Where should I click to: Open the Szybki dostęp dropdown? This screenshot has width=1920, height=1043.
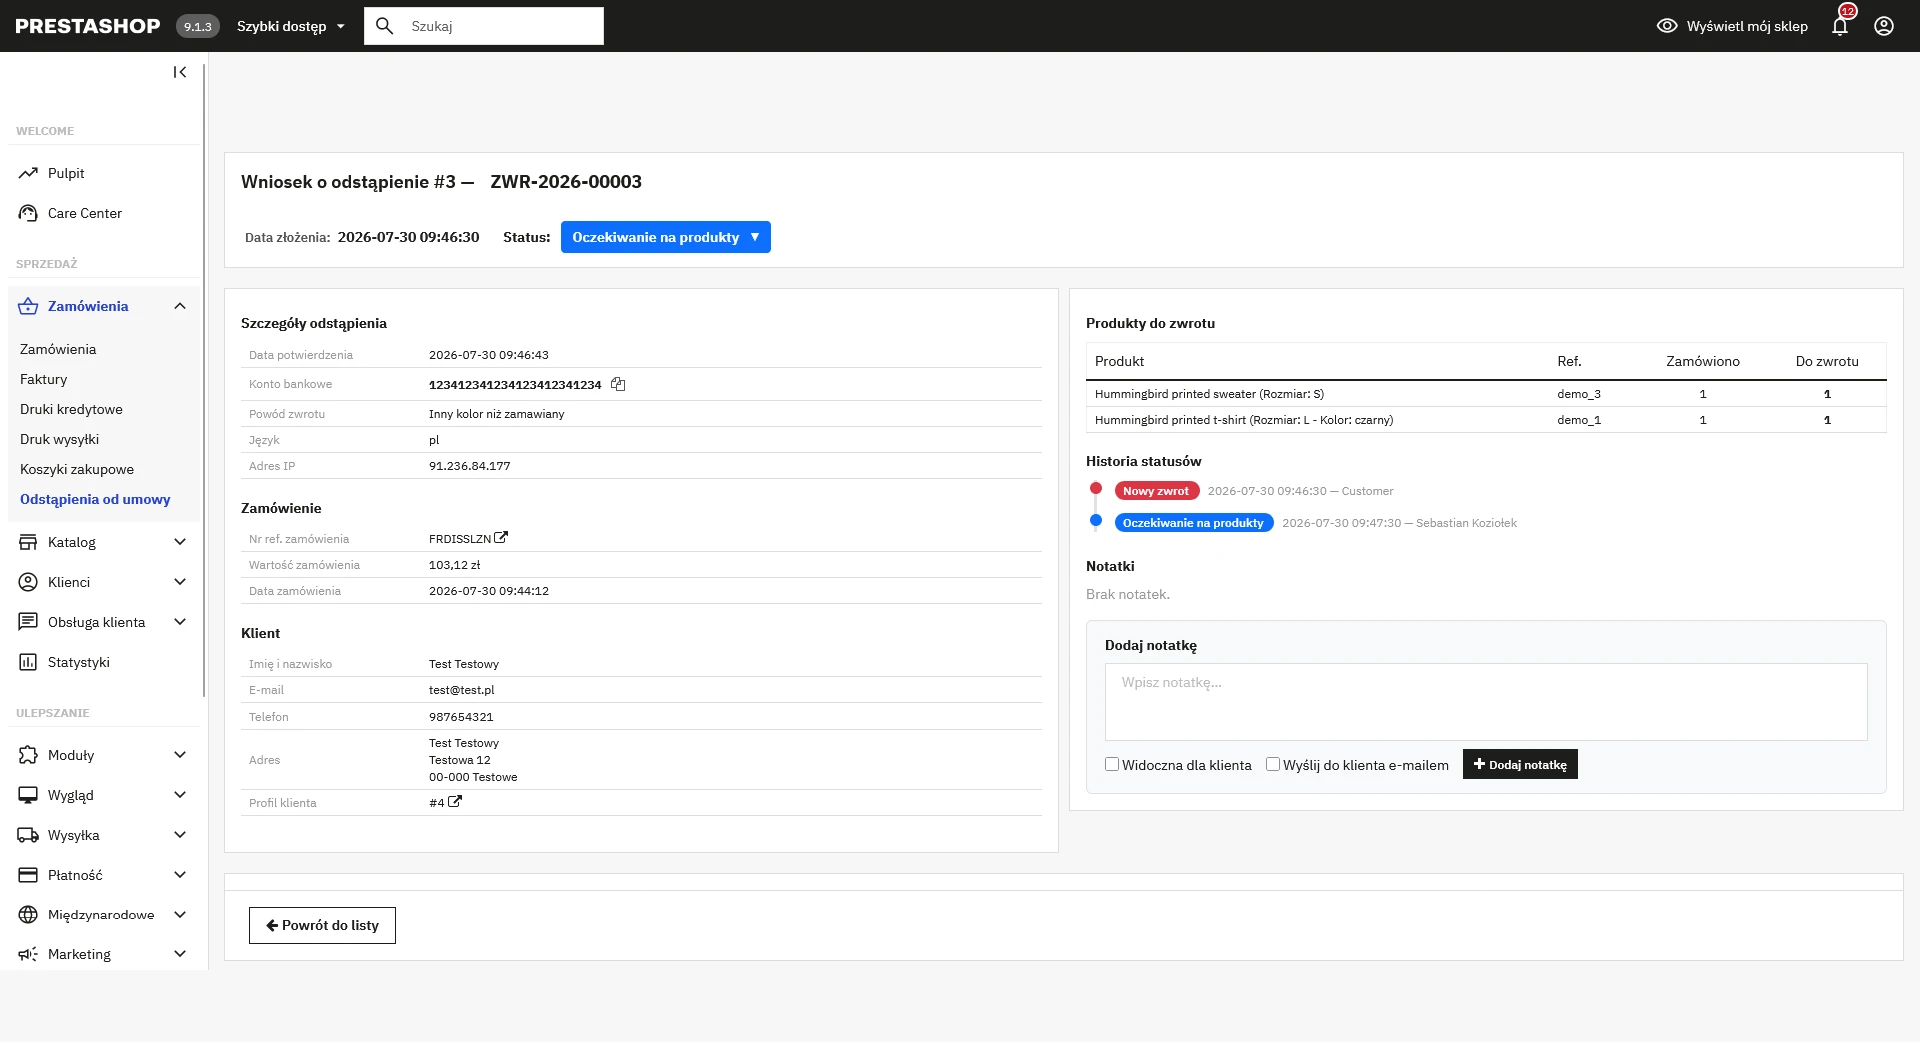(290, 26)
